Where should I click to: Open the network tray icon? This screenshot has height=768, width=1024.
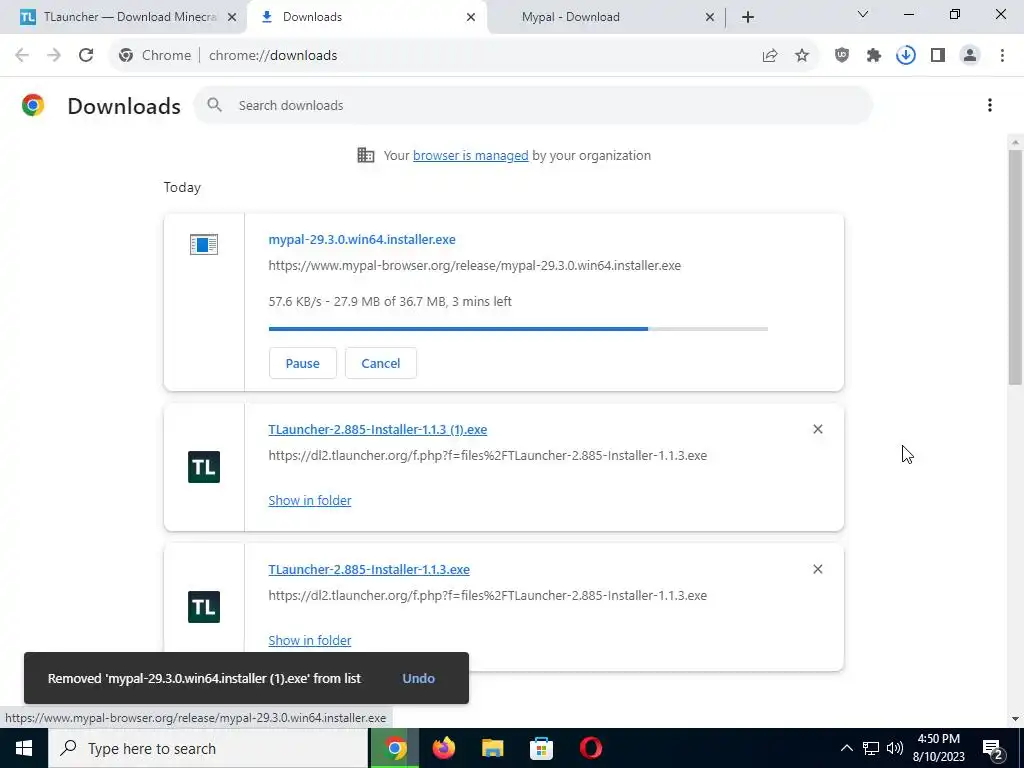(x=871, y=748)
